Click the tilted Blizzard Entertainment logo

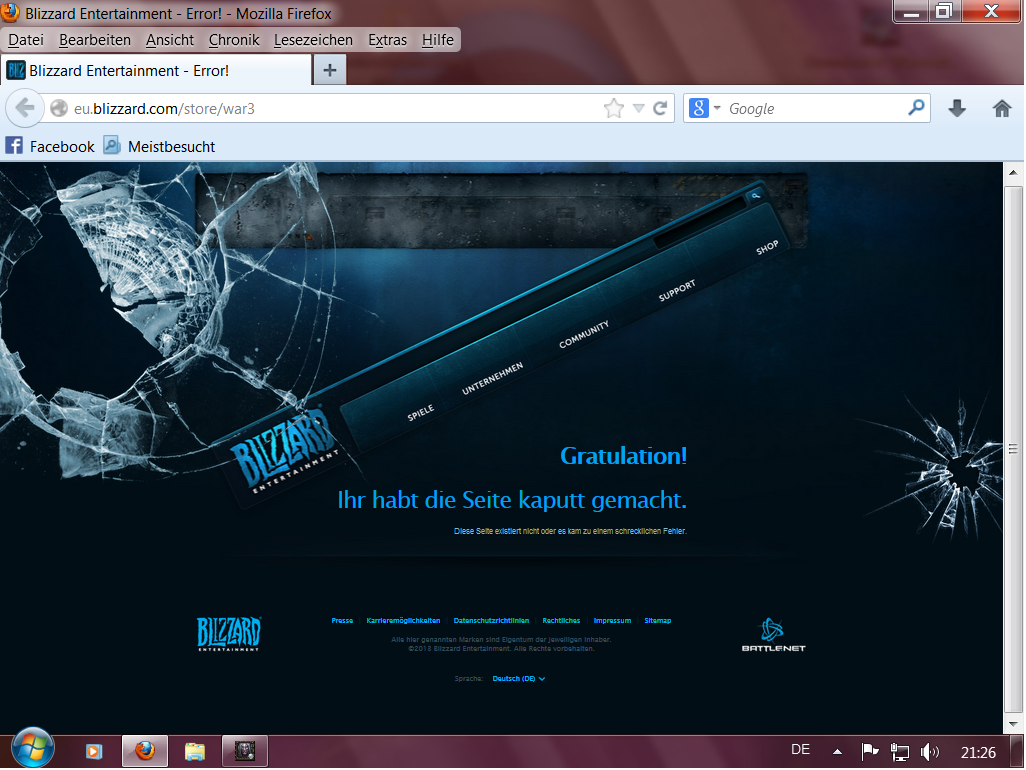(285, 451)
